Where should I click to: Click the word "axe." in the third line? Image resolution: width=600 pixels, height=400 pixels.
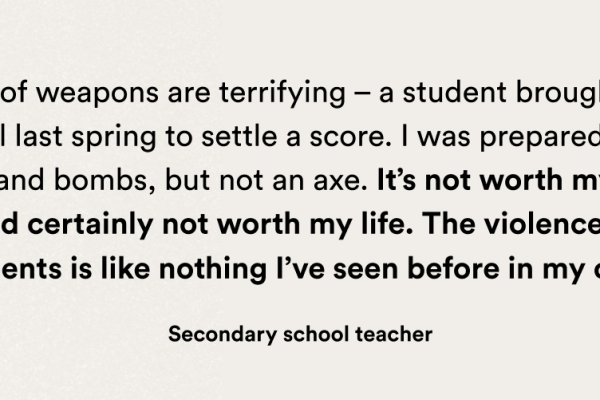click(x=341, y=182)
